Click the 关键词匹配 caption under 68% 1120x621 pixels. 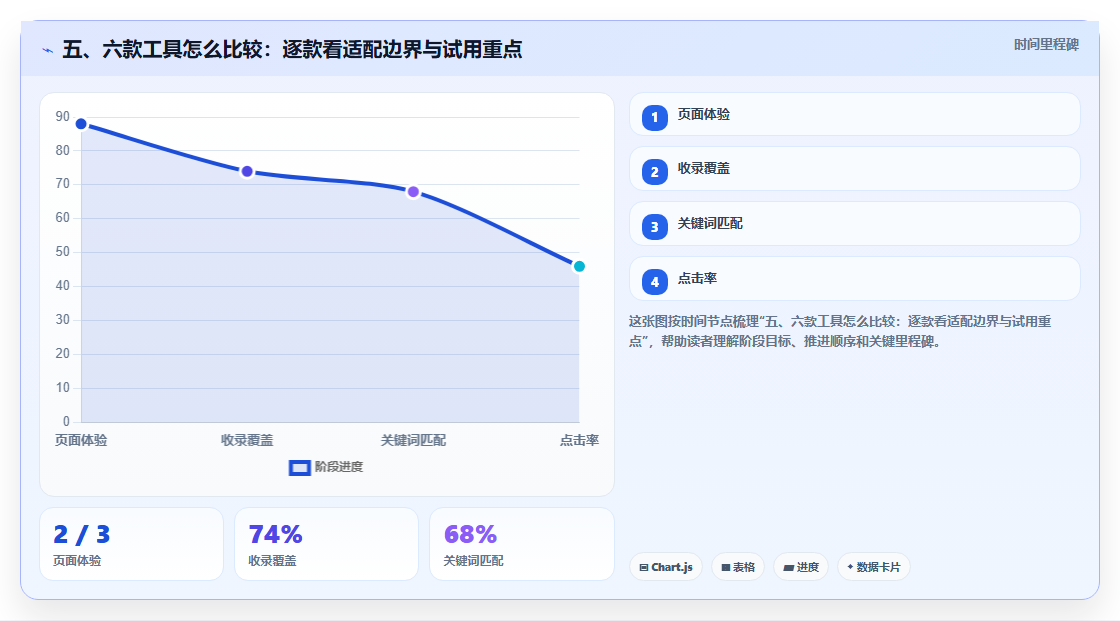click(x=474, y=561)
